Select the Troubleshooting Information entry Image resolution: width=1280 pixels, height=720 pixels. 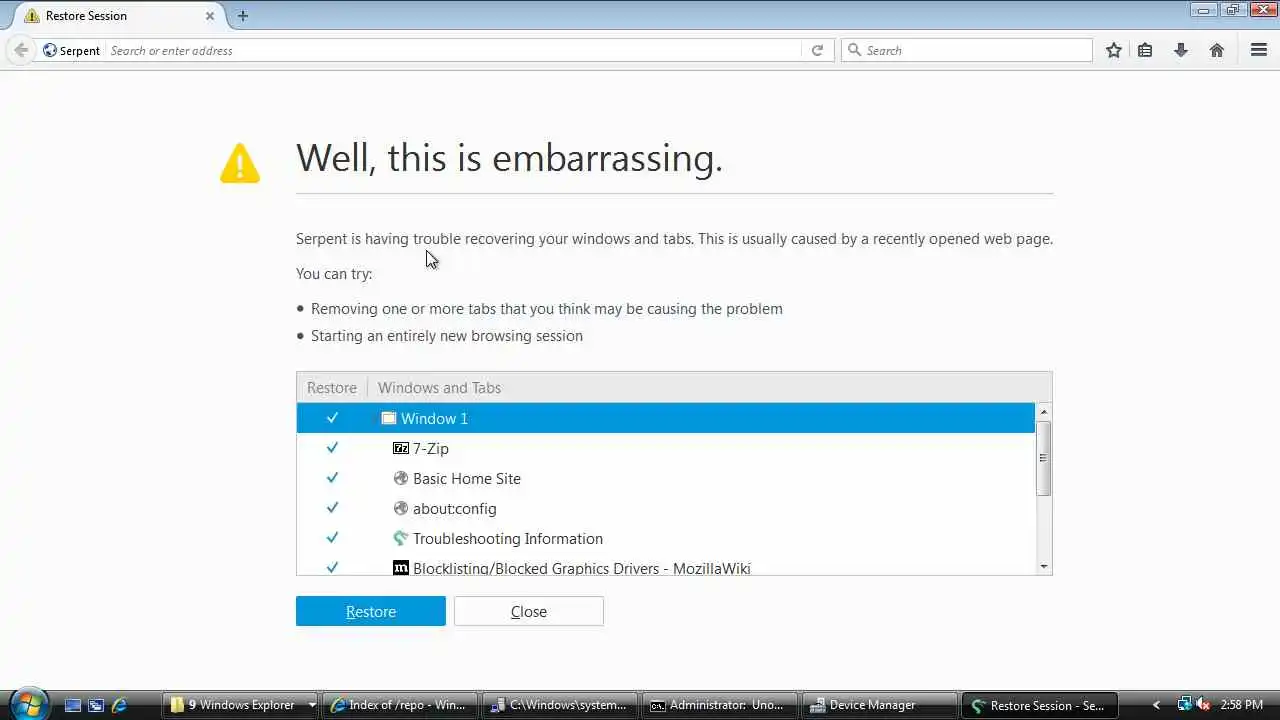point(665,538)
